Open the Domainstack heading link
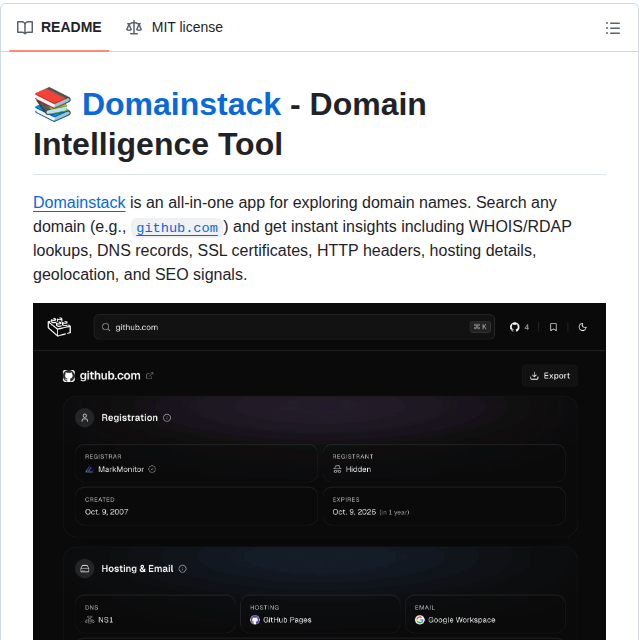The height and width of the screenshot is (640, 639). click(182, 104)
